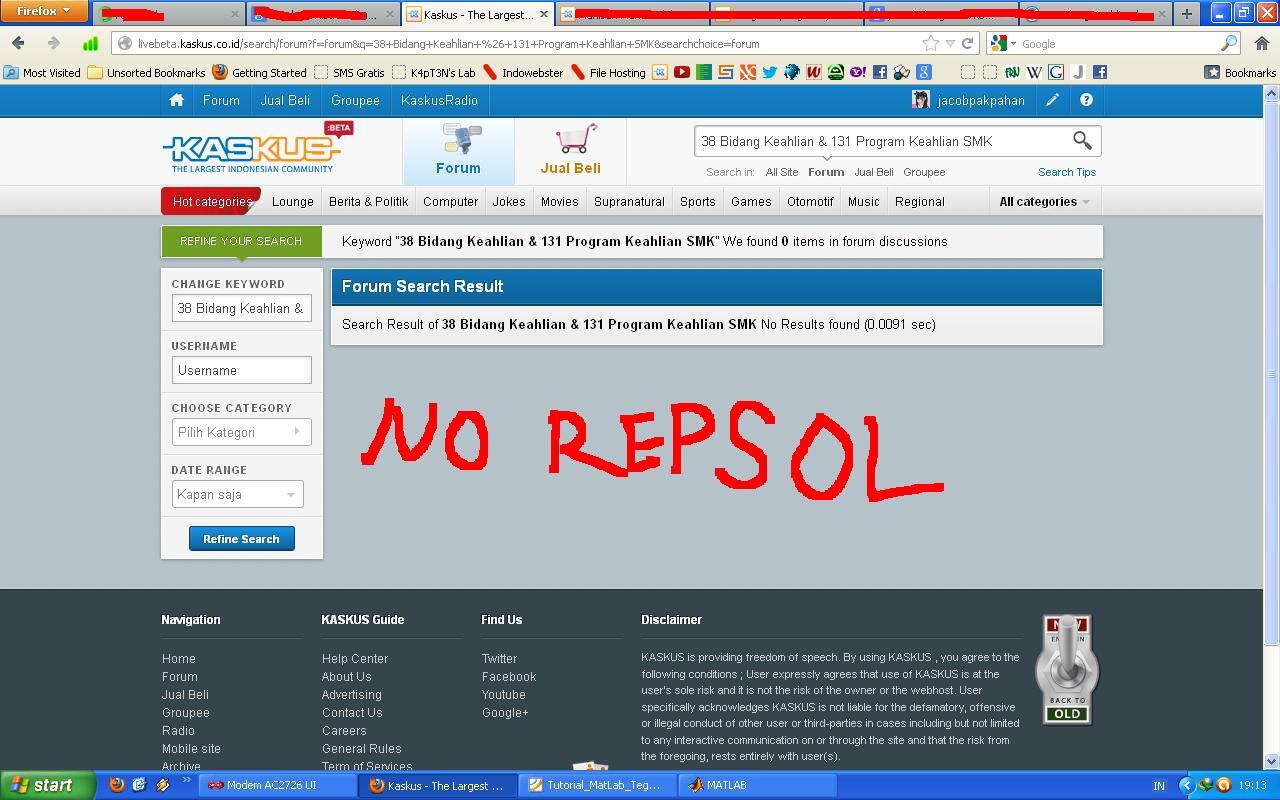Screen dimensions: 1280x800
Task: Click the YouTube bookmark icon
Action: [681, 72]
